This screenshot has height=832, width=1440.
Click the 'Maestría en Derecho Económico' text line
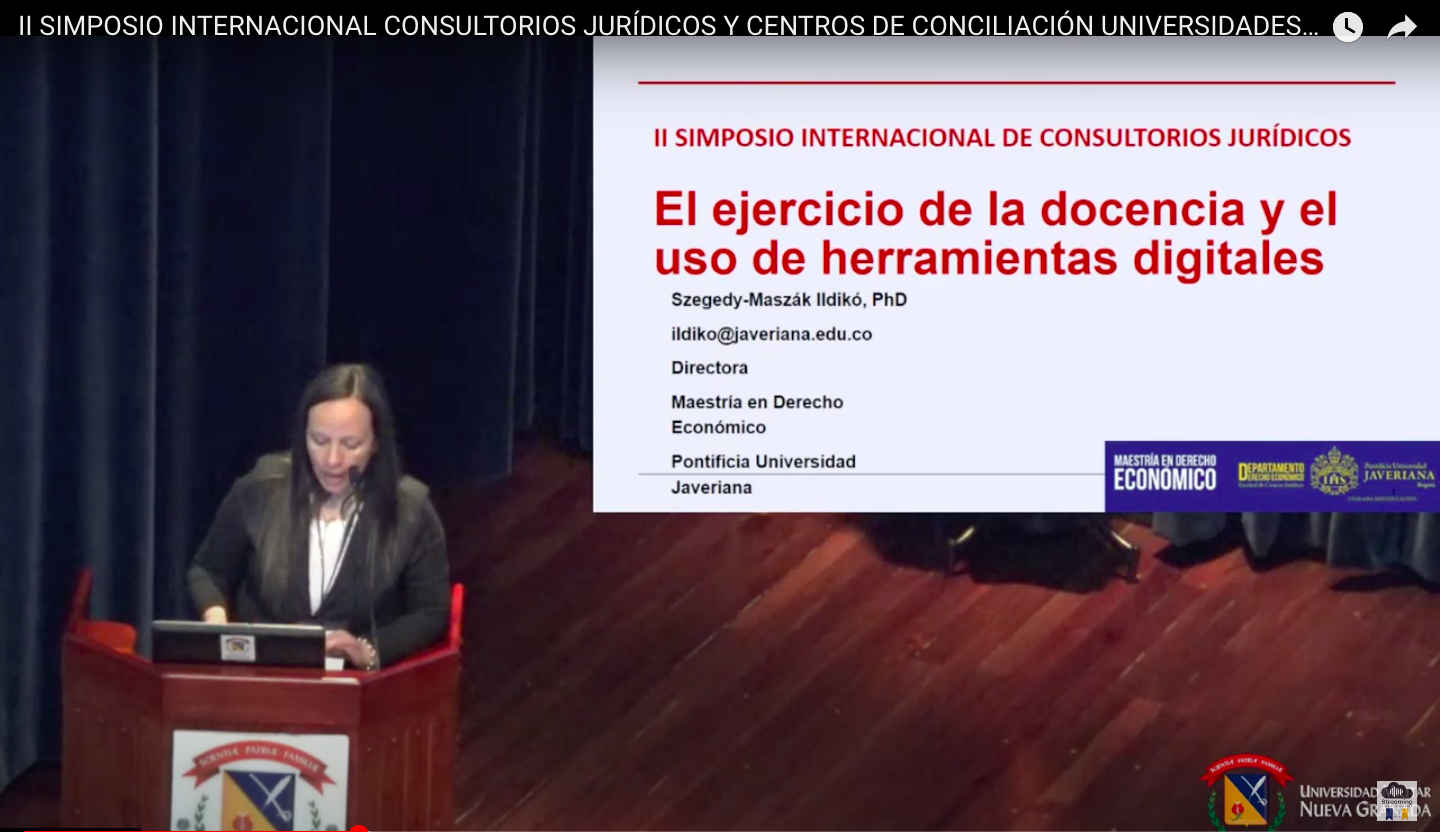757,414
